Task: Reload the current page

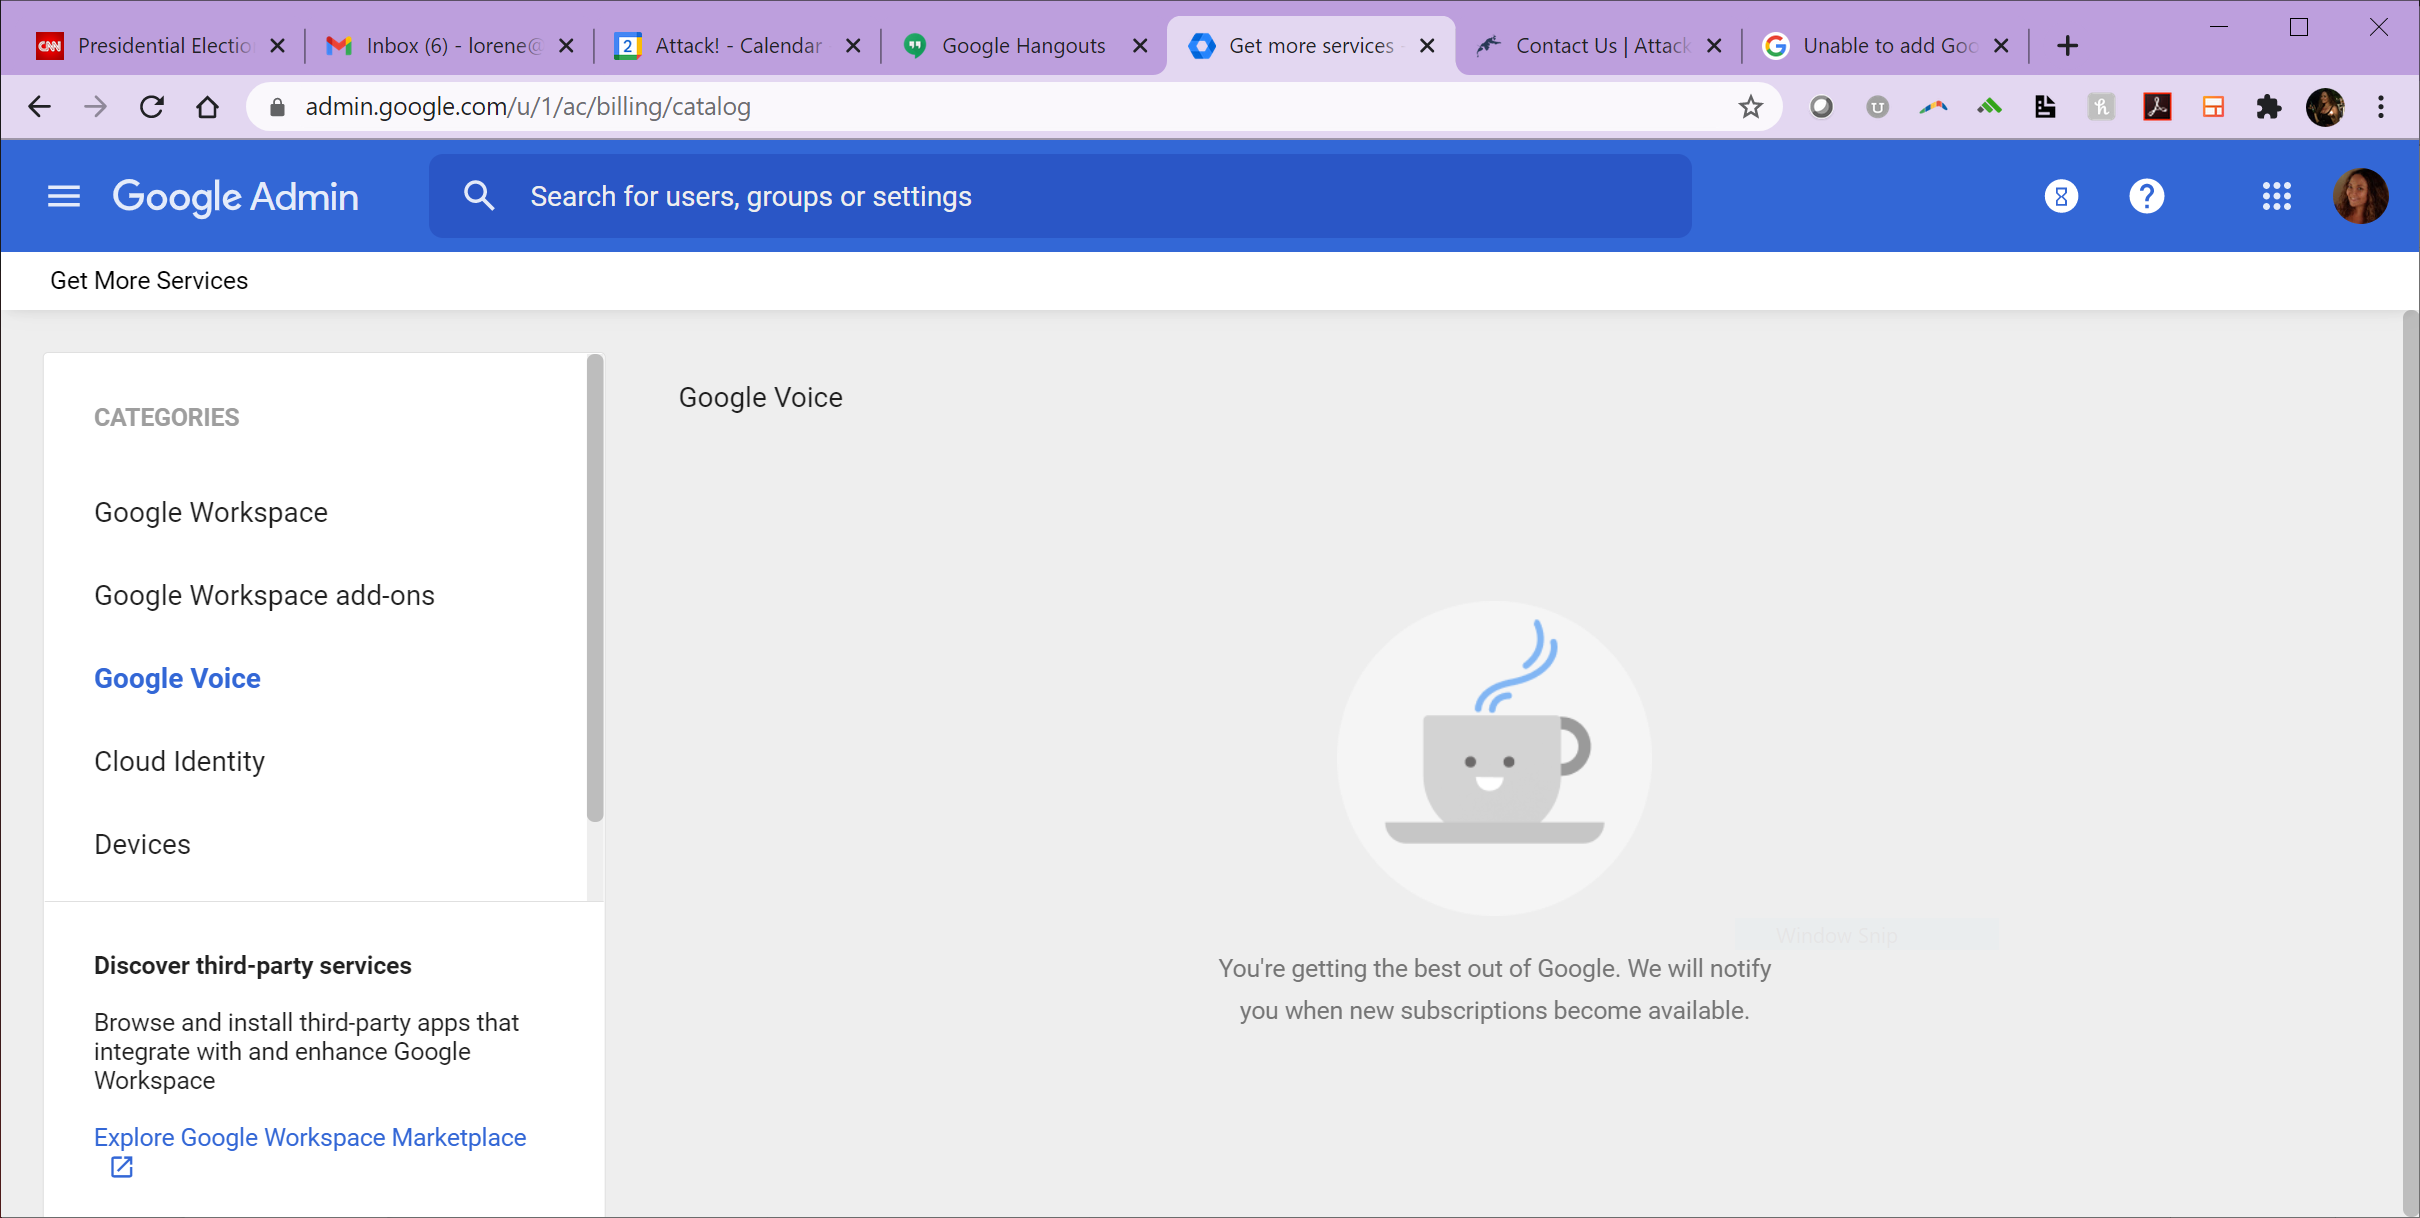Action: point(151,107)
